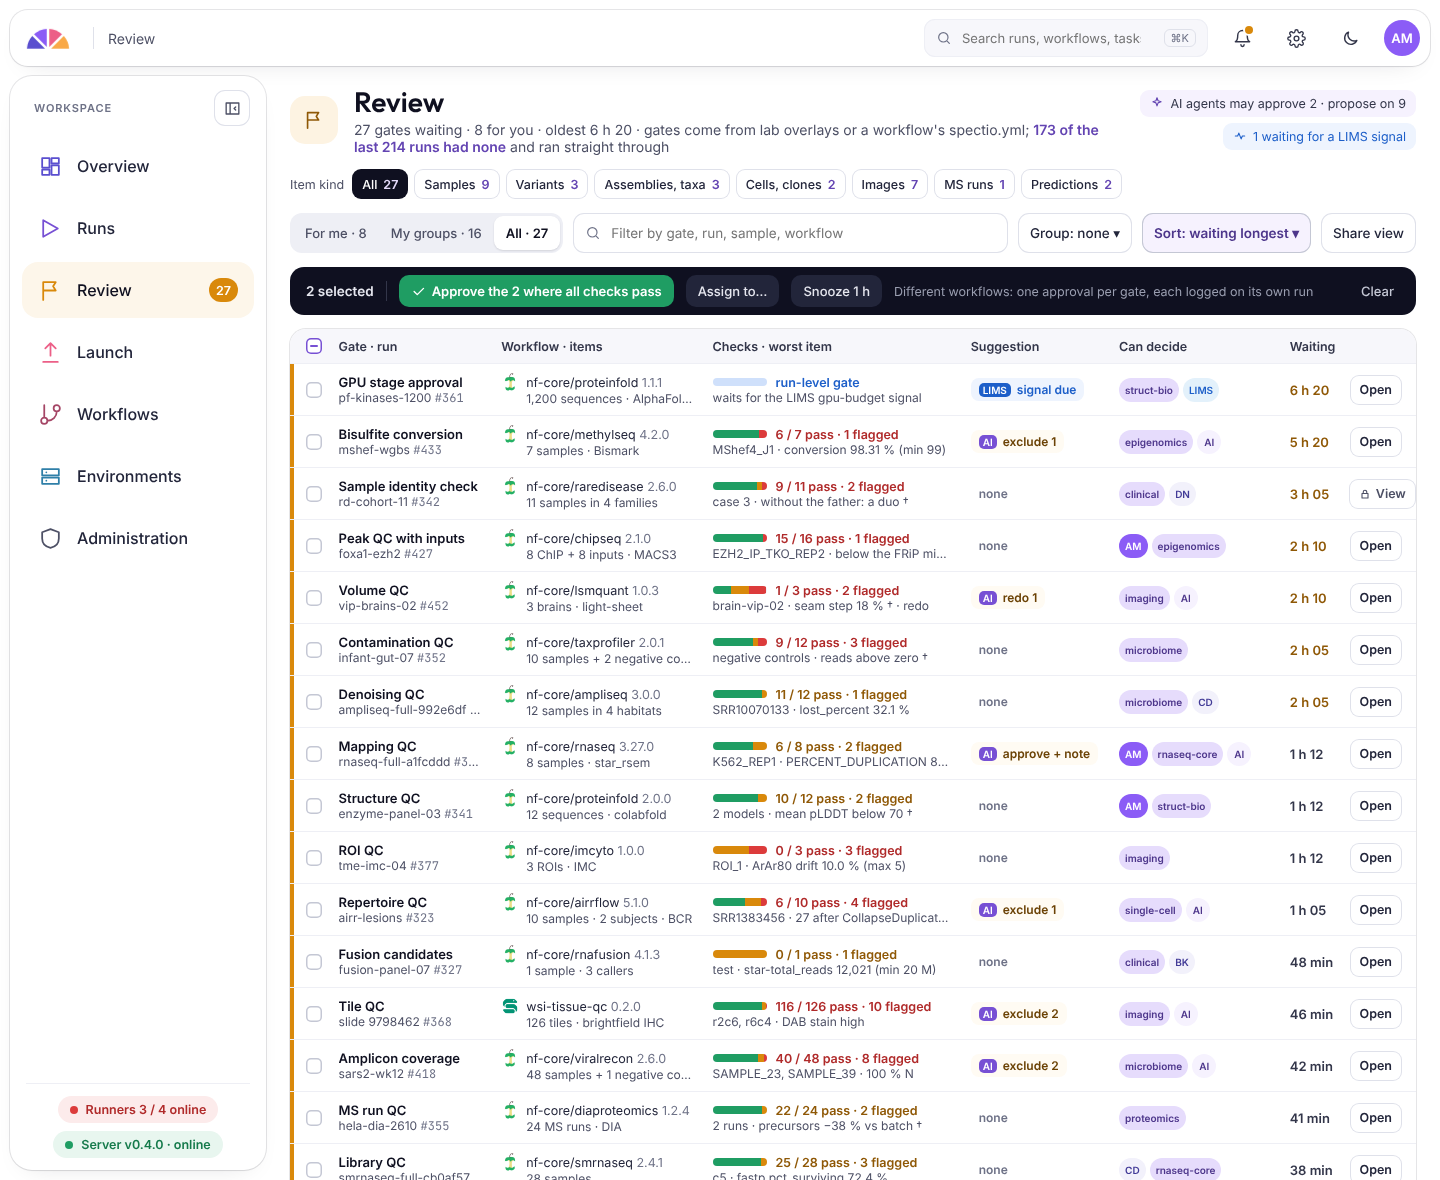Image resolution: width=1440 pixels, height=1180 pixels.
Task: Click the nf-core icon for proteinfold 1.1.1
Action: 510,382
